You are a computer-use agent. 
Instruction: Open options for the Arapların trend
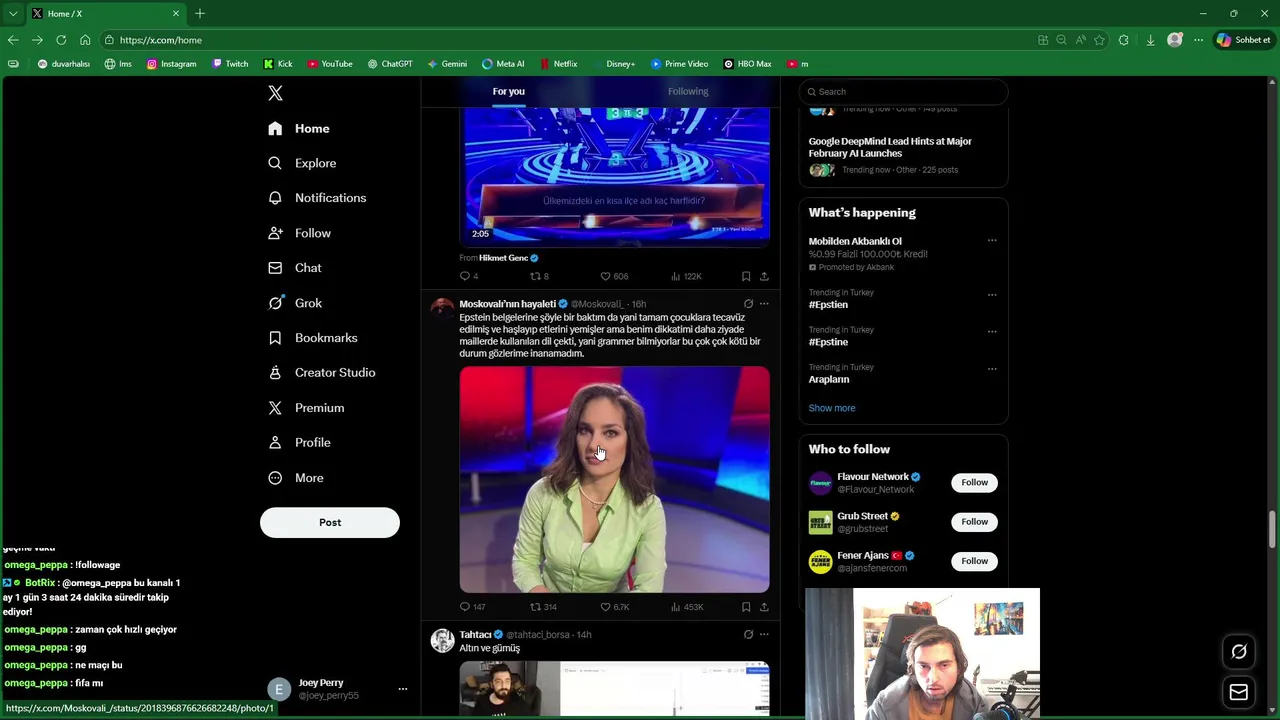(x=992, y=368)
